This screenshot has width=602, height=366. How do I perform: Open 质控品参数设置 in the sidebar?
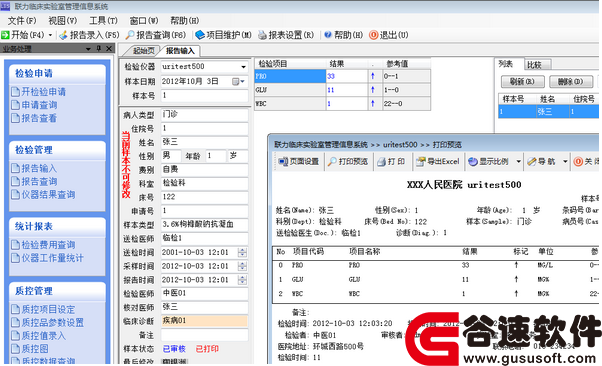[47, 322]
